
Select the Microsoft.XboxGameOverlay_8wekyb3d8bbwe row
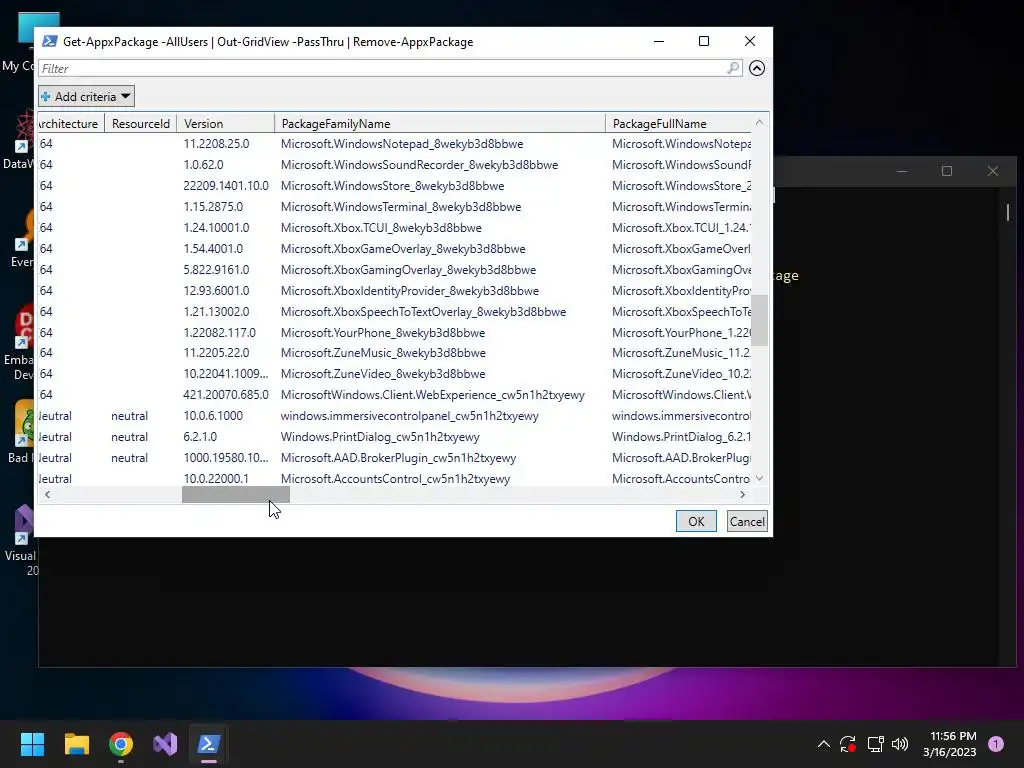[394, 248]
